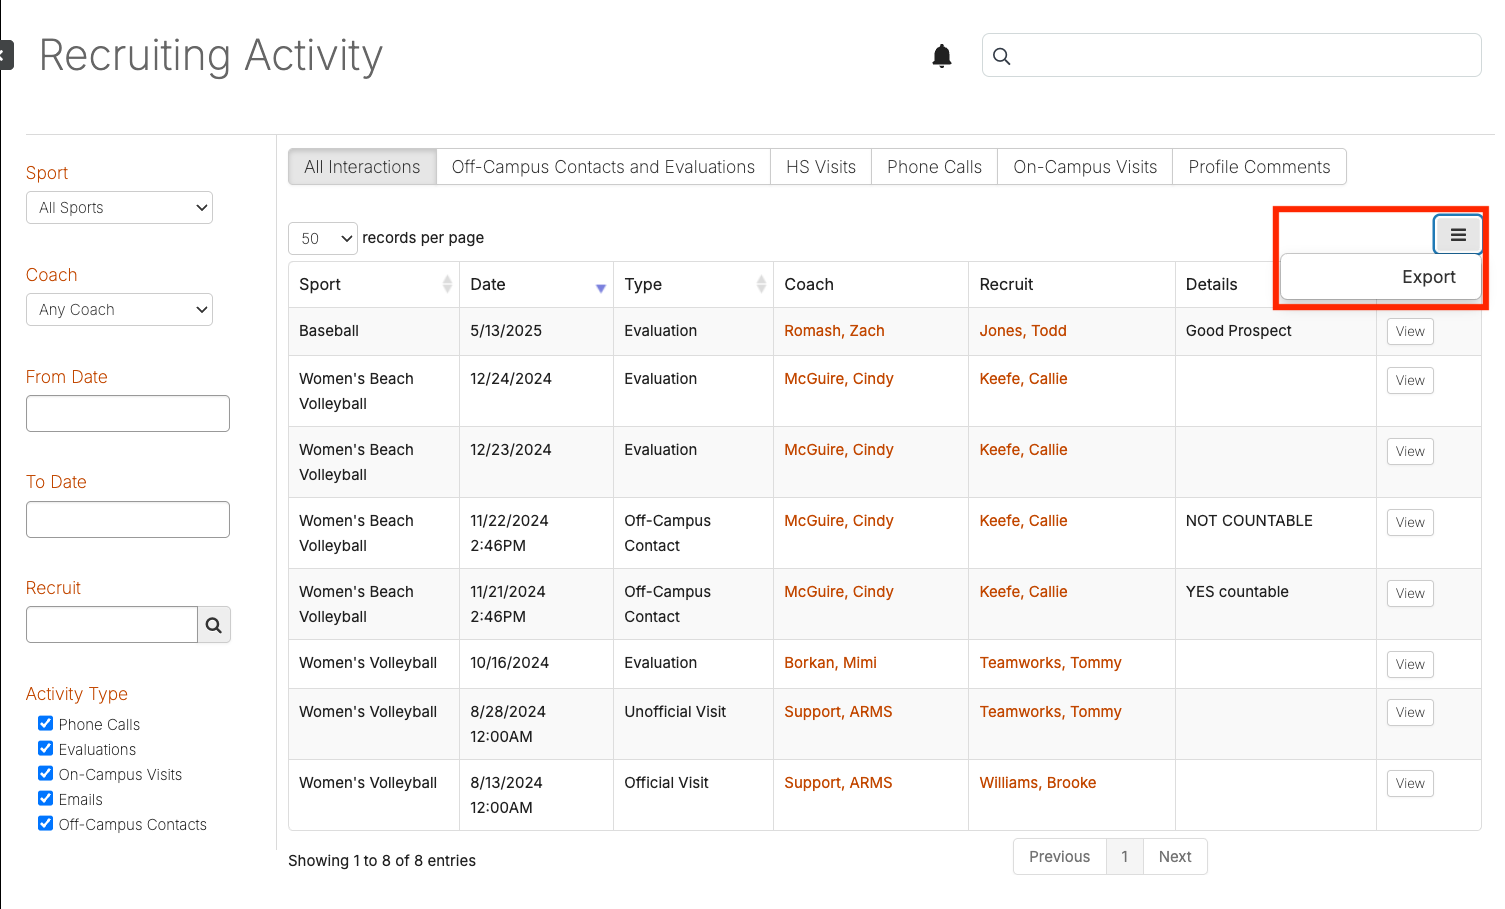View the 10/16/2024 Women's Volleyball evaluation
1505x909 pixels.
coord(1410,665)
